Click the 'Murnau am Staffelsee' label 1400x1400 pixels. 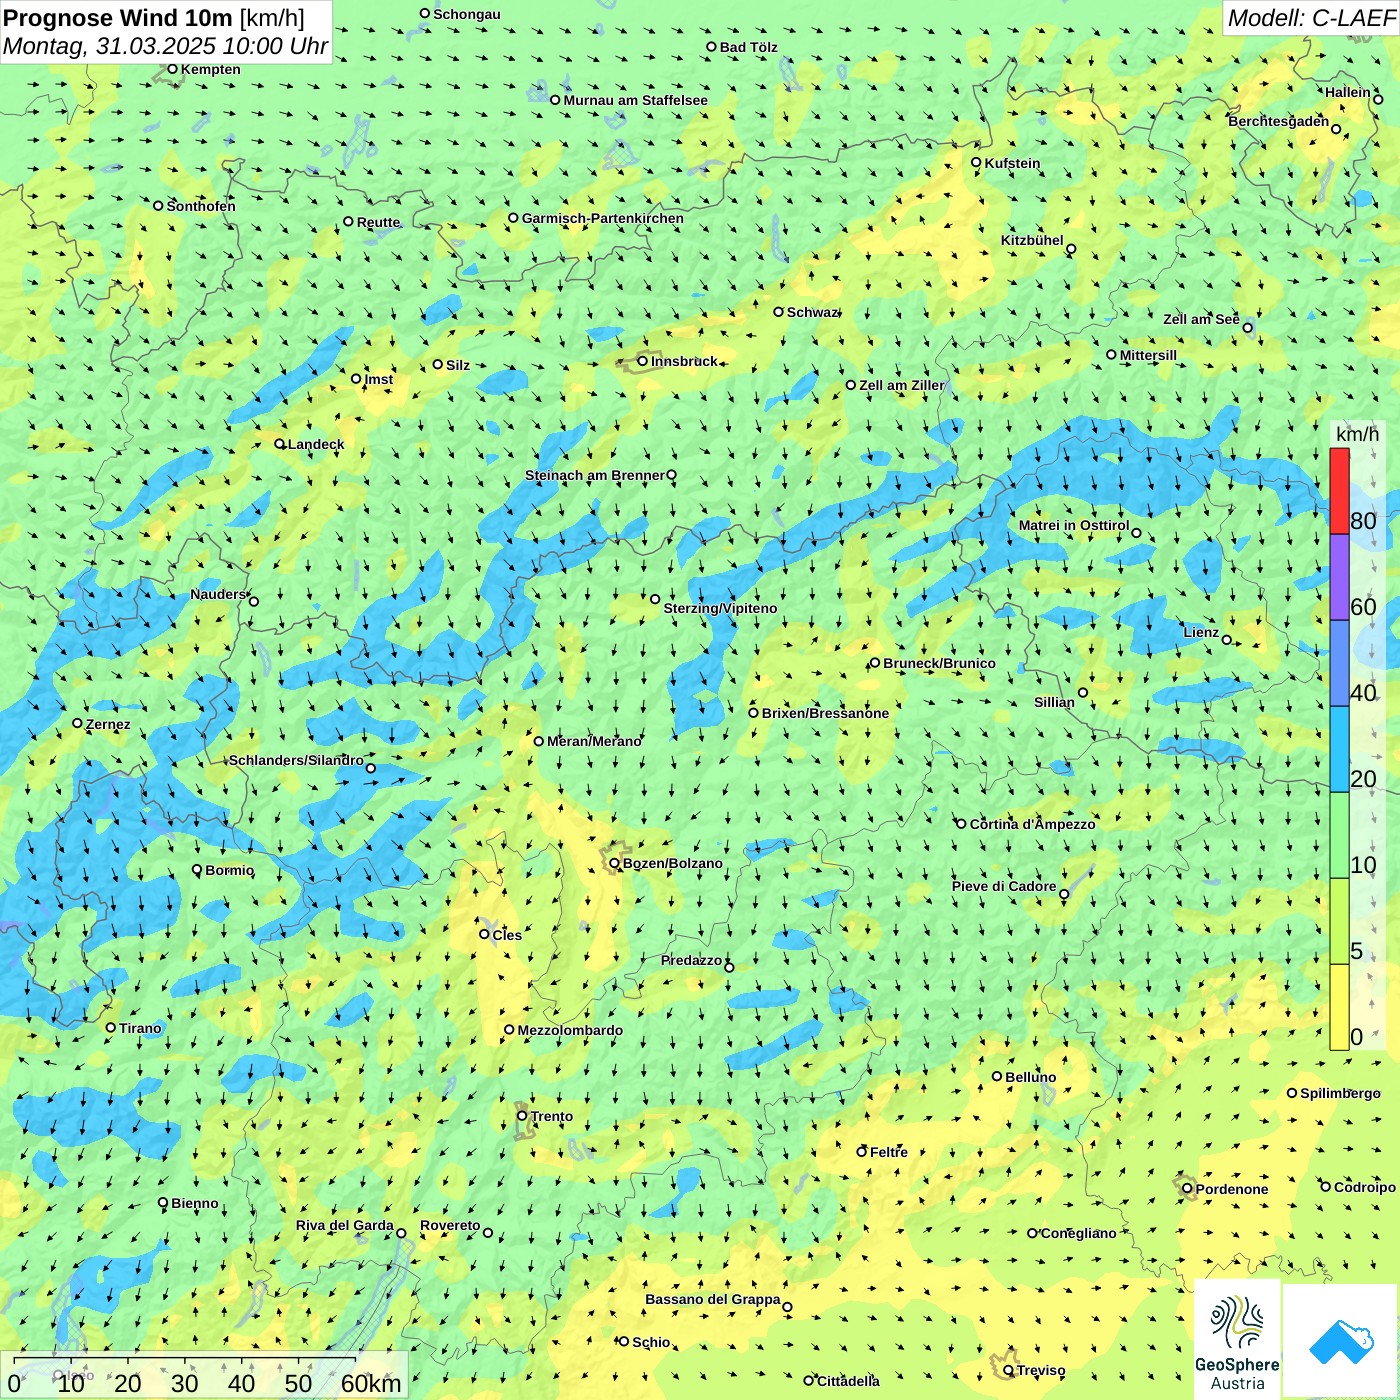pos(635,100)
